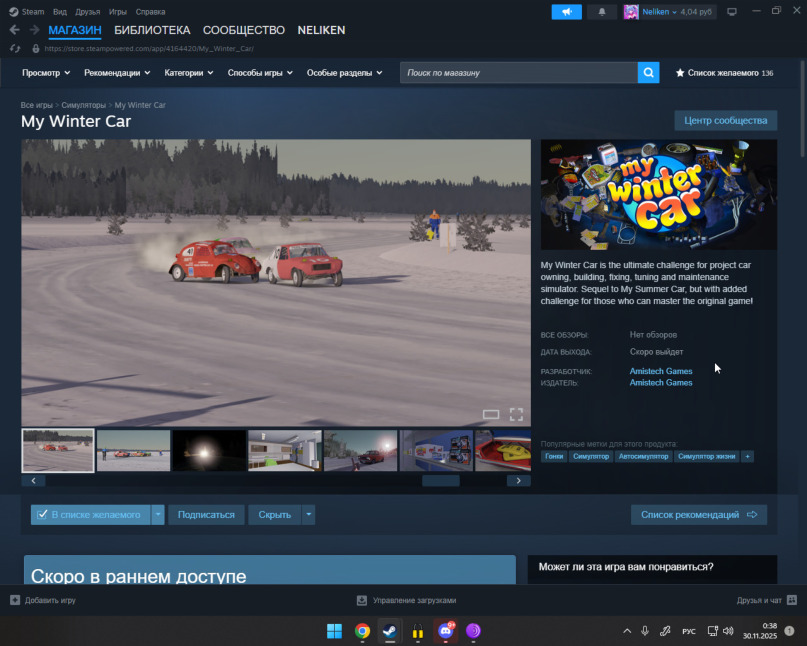Click the padlock icon beside the URL
The width and height of the screenshot is (807, 646).
tap(36, 48)
